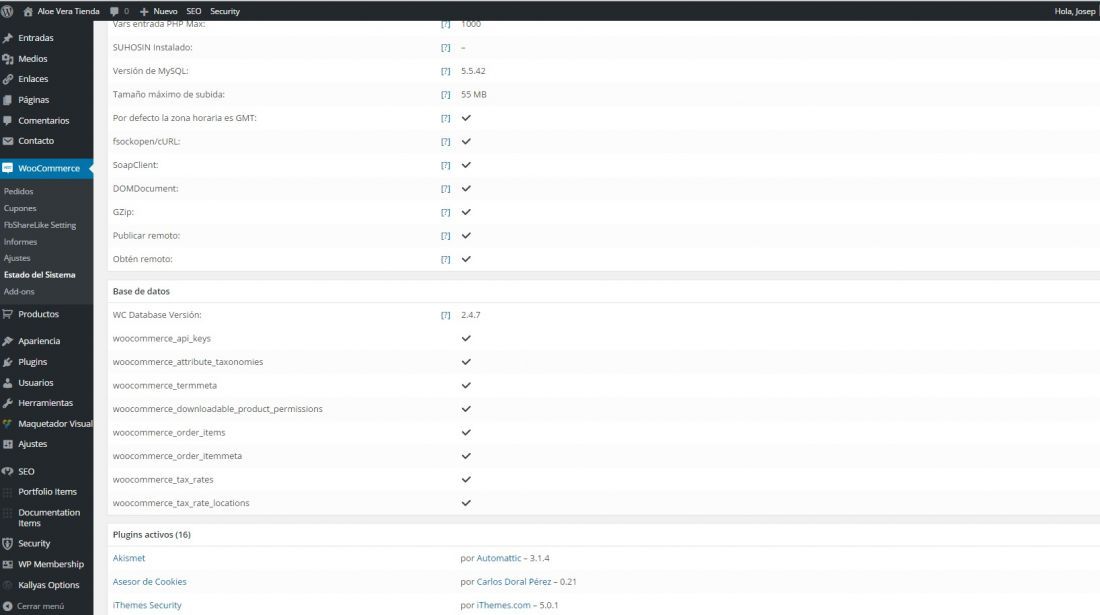Click the WooCommerce sidebar icon
This screenshot has width=1100, height=615.
coord(8,168)
